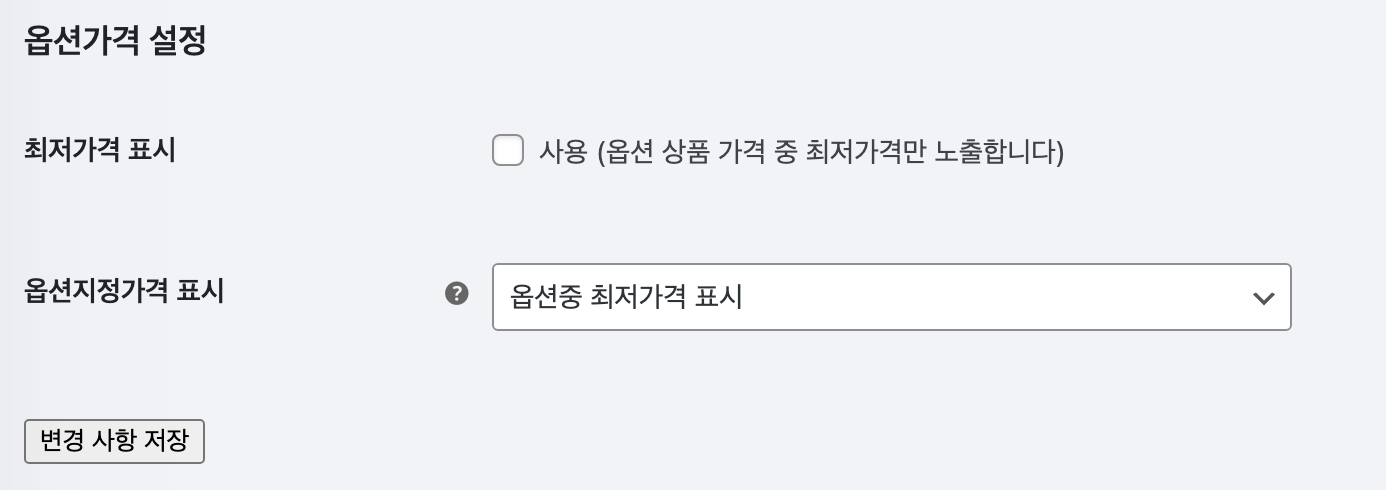The width and height of the screenshot is (1386, 490).
Task: Save changes with the 변경 사항 저장 button
Action: [x=114, y=441]
